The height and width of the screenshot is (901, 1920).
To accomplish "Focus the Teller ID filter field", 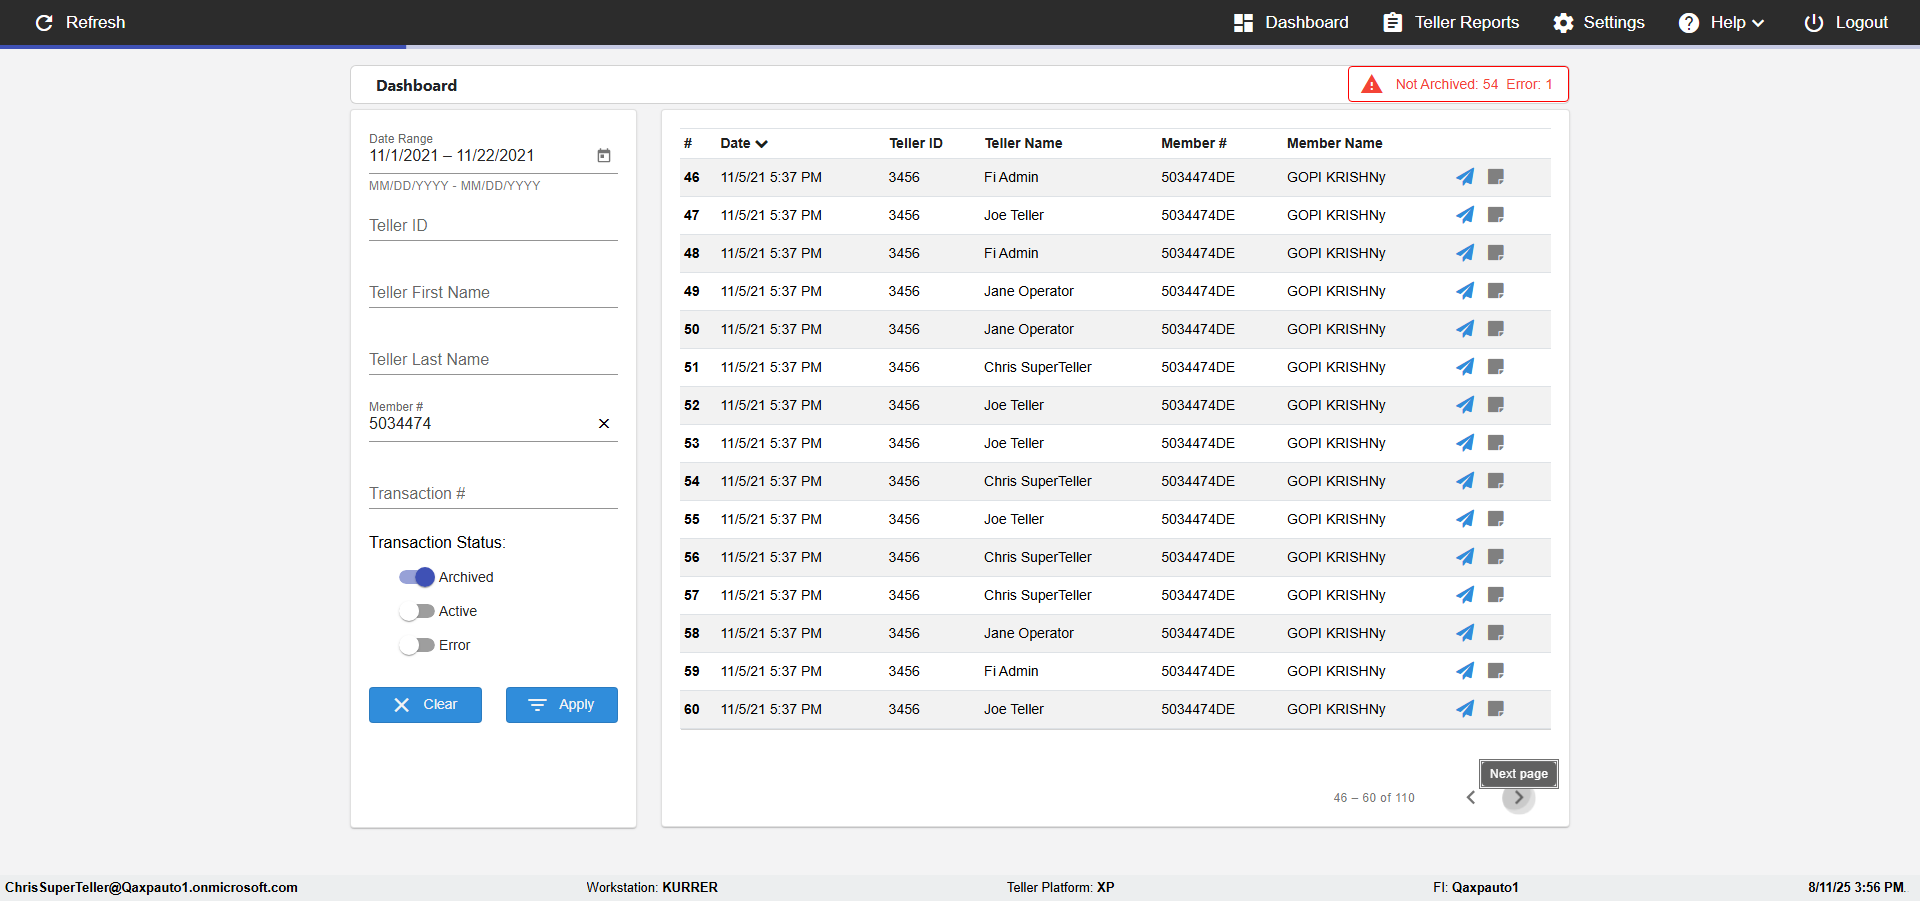I will click(x=493, y=226).
